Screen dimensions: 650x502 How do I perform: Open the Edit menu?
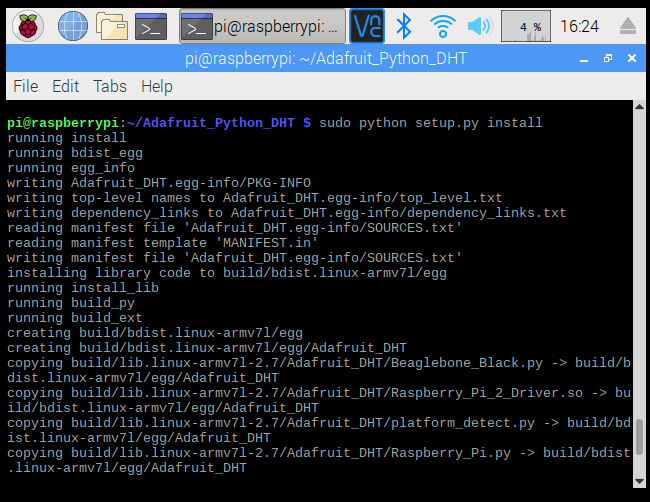[x=65, y=87]
